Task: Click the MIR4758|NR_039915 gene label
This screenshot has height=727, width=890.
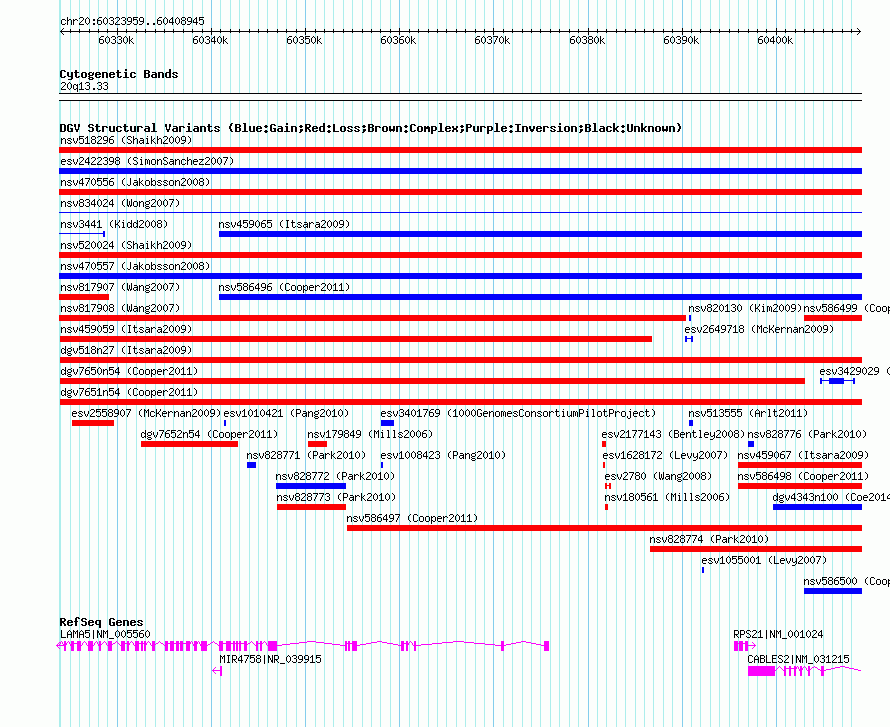Action: coord(270,659)
